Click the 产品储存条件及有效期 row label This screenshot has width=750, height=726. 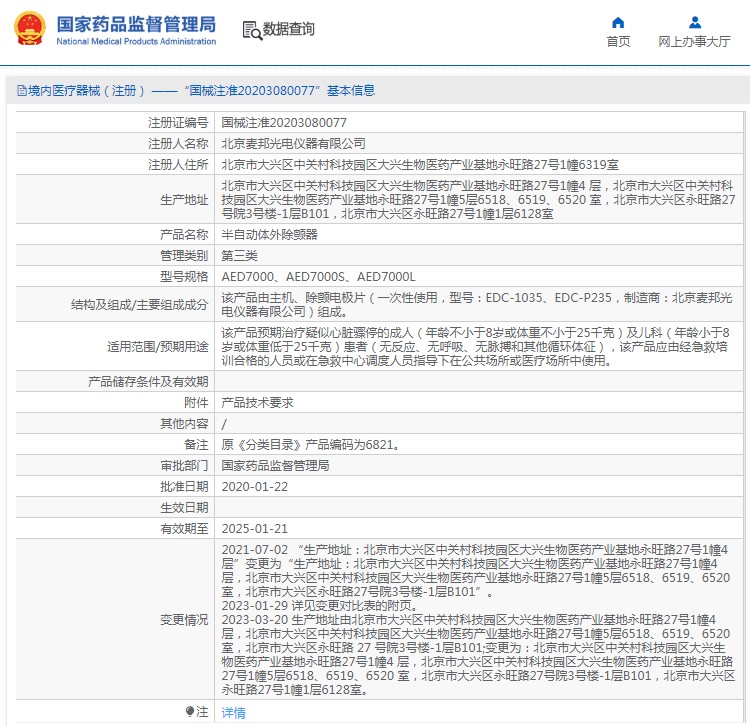148,382
